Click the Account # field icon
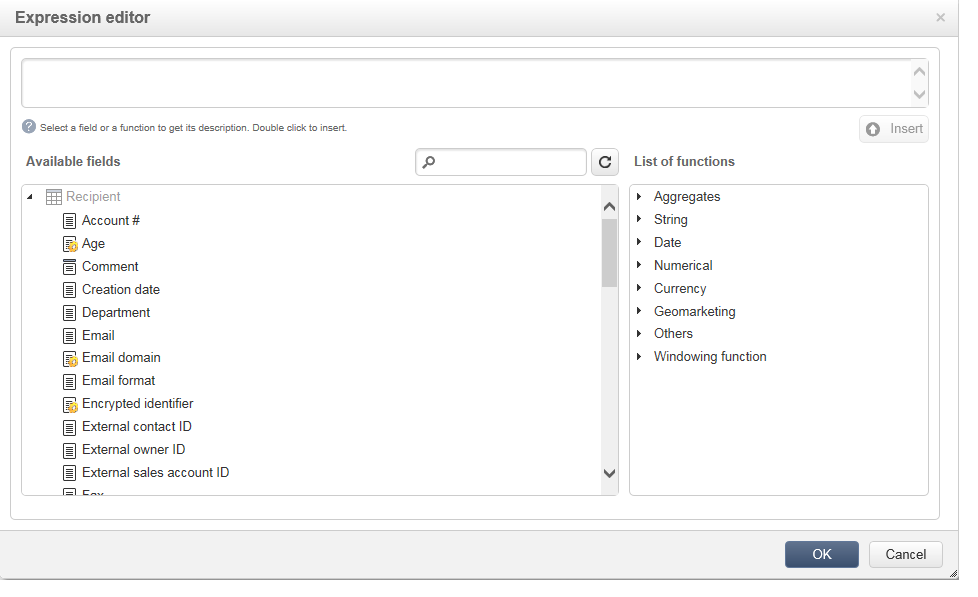 point(69,221)
